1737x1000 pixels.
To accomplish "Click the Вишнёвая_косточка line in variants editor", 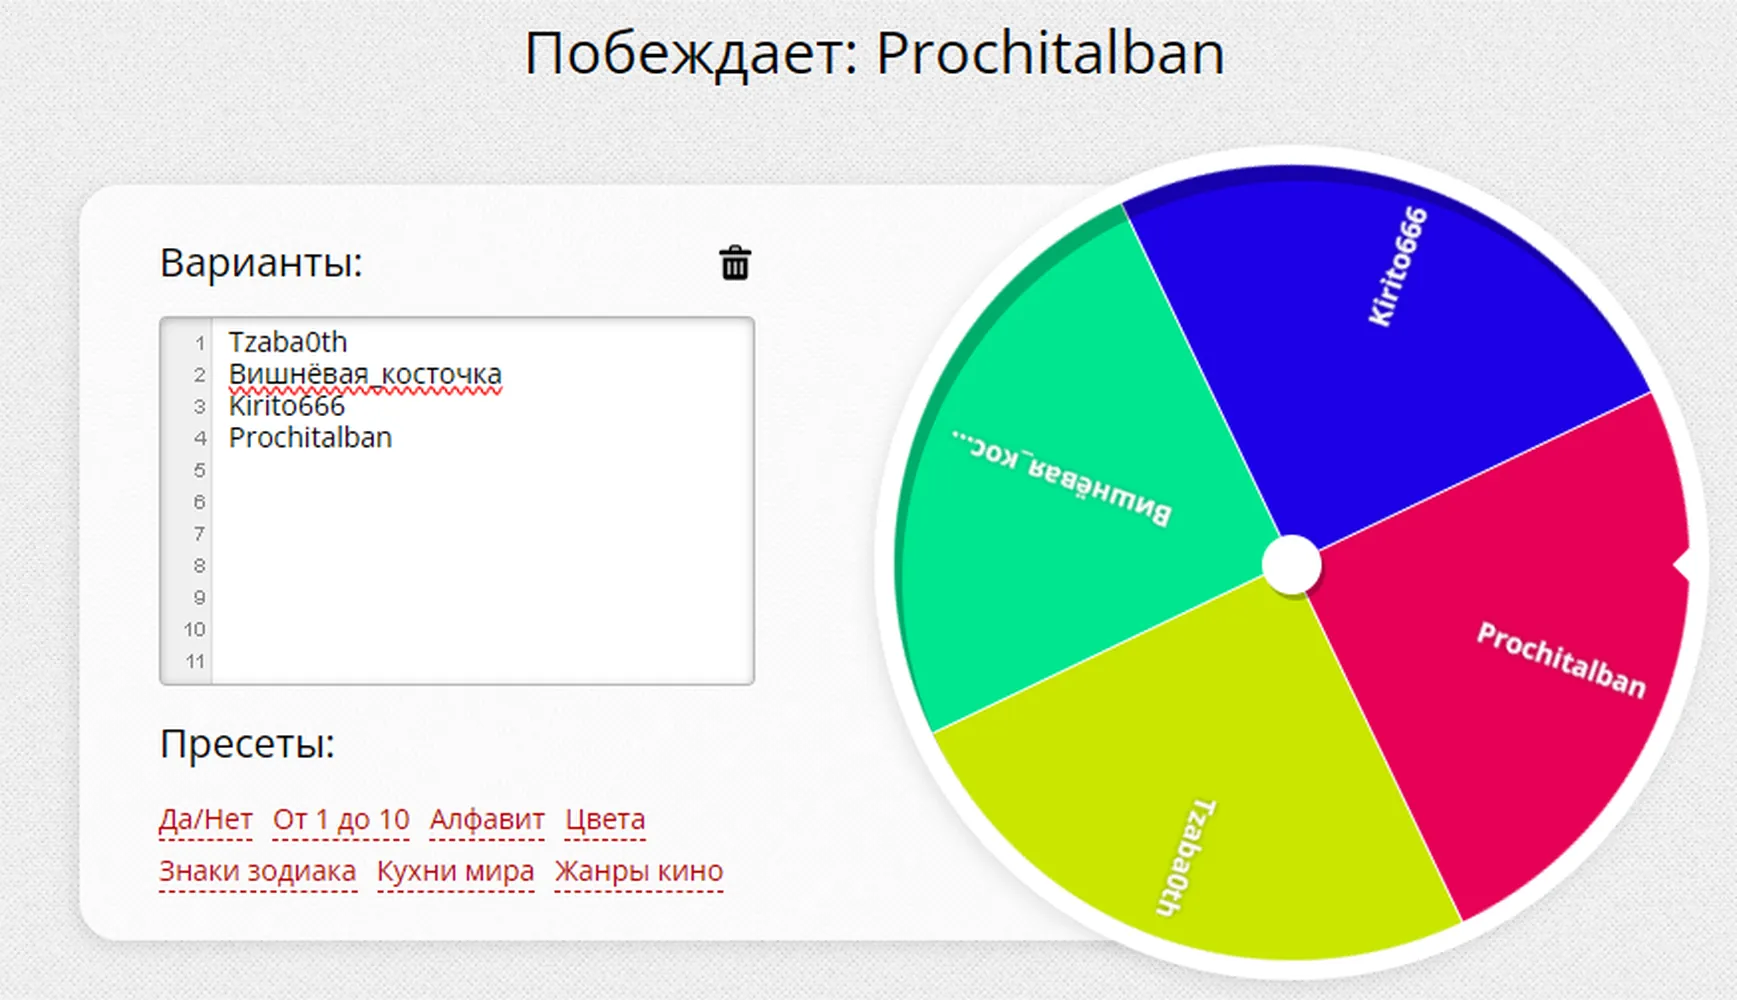I will click(x=365, y=374).
